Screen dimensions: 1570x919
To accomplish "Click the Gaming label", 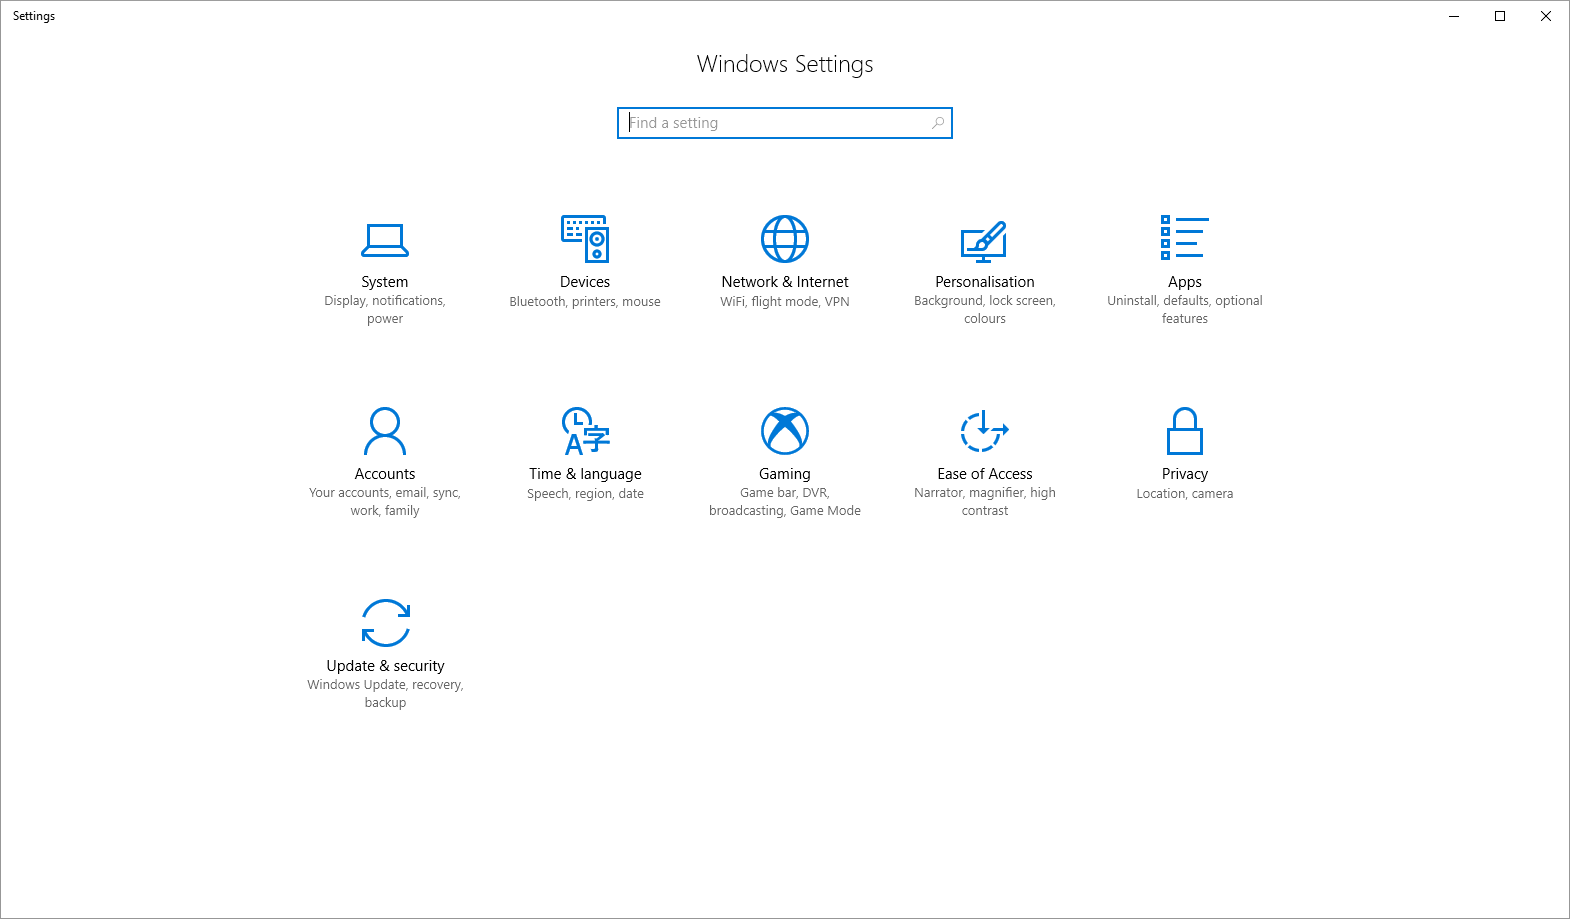I will pyautogui.click(x=785, y=474).
